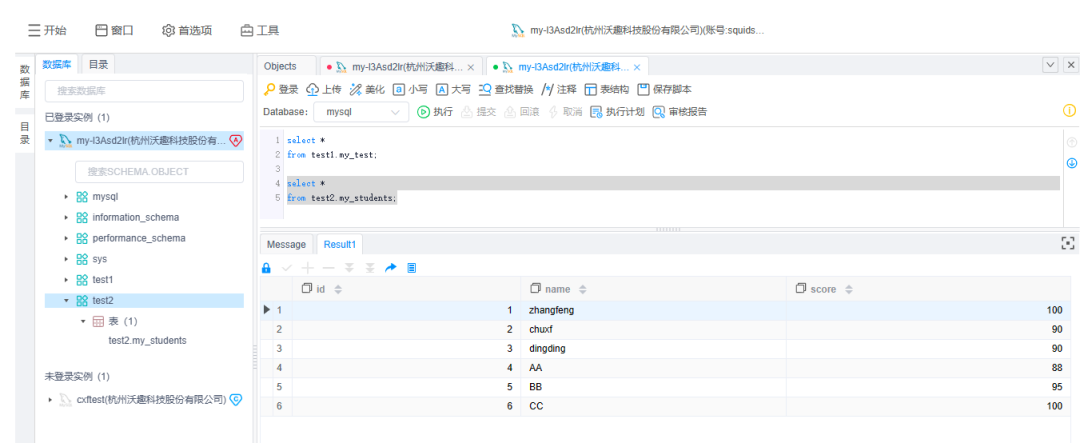Screen dimensions: 1080x443
Task: Toggle 注释 comment on selection
Action: pyautogui.click(x=559, y=90)
